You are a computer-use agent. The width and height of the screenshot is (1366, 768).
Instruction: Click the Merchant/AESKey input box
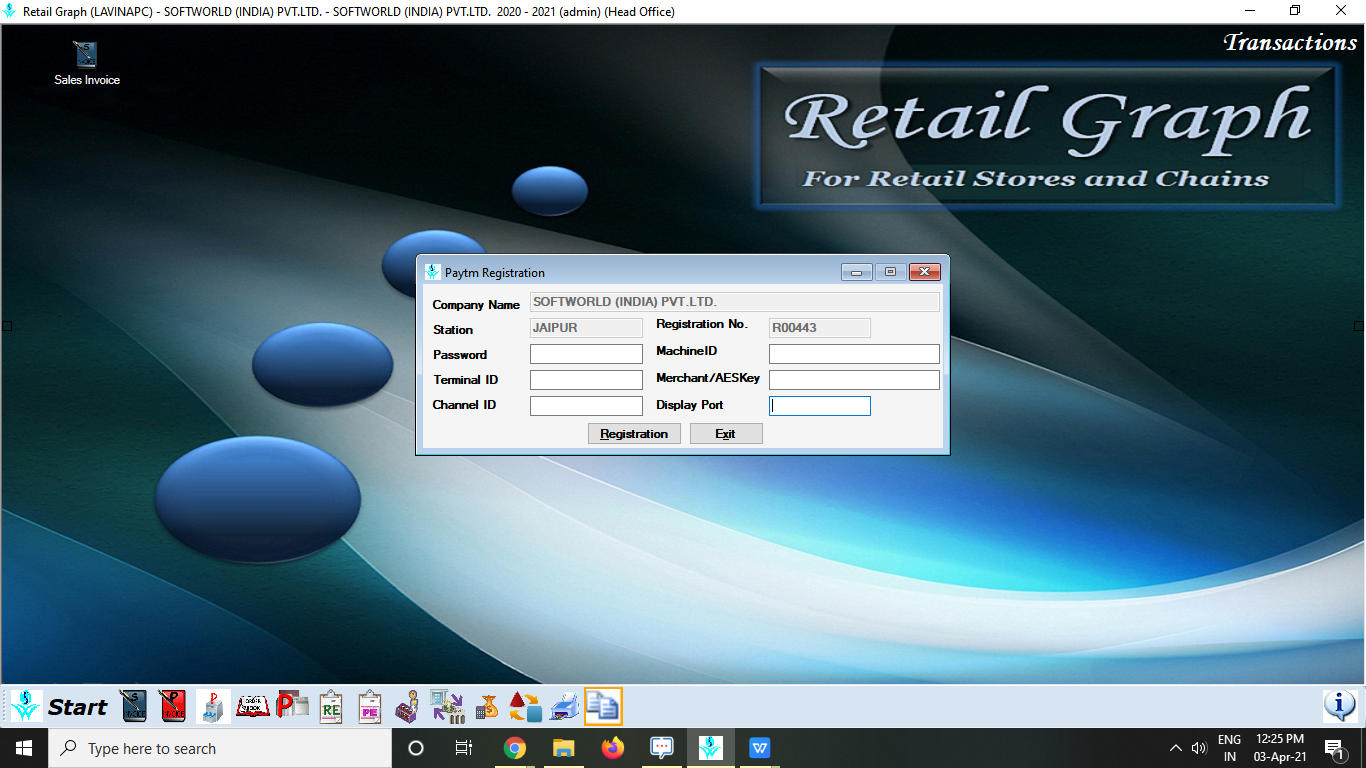coord(854,380)
